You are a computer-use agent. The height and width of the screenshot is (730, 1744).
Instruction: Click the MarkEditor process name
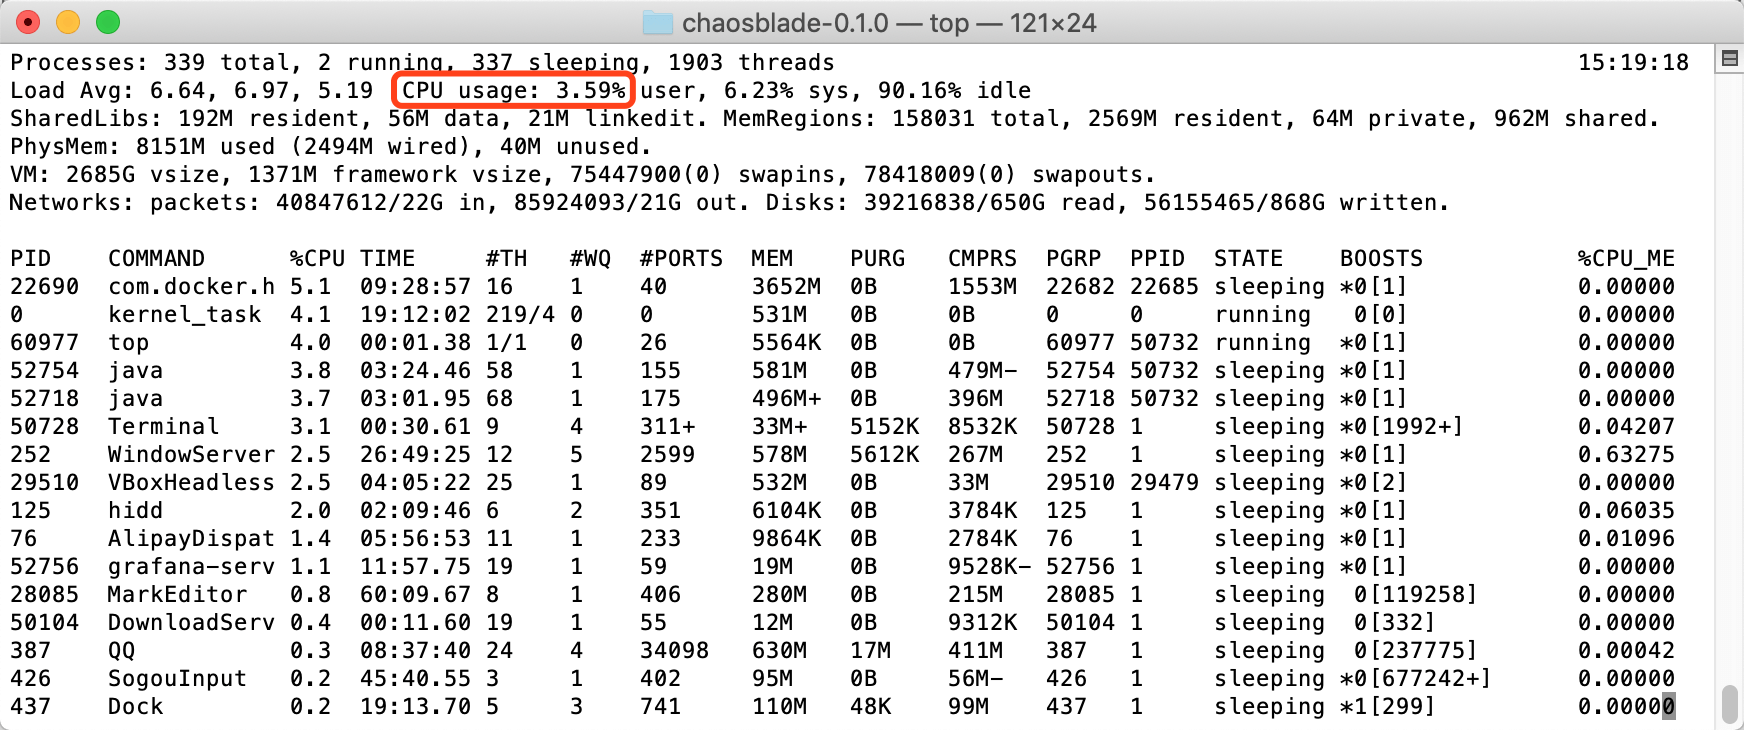tap(177, 595)
